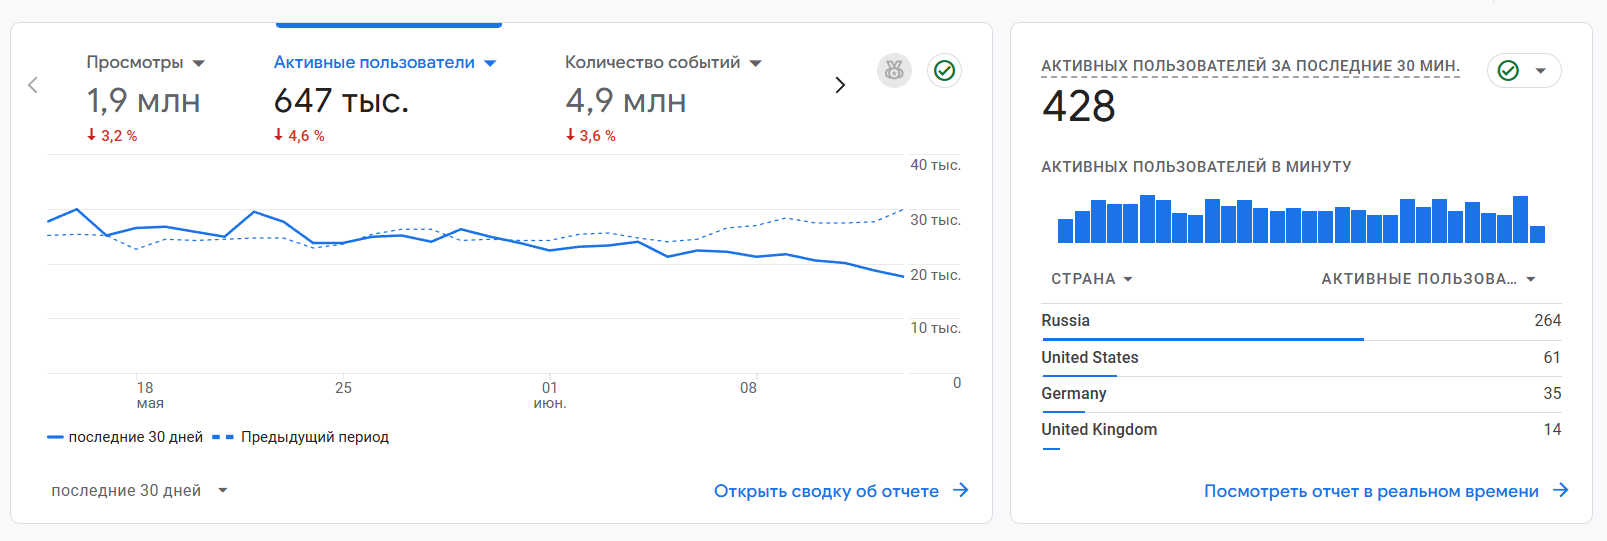Open Посмотреть отчет в реальном времени link

(x=1371, y=491)
